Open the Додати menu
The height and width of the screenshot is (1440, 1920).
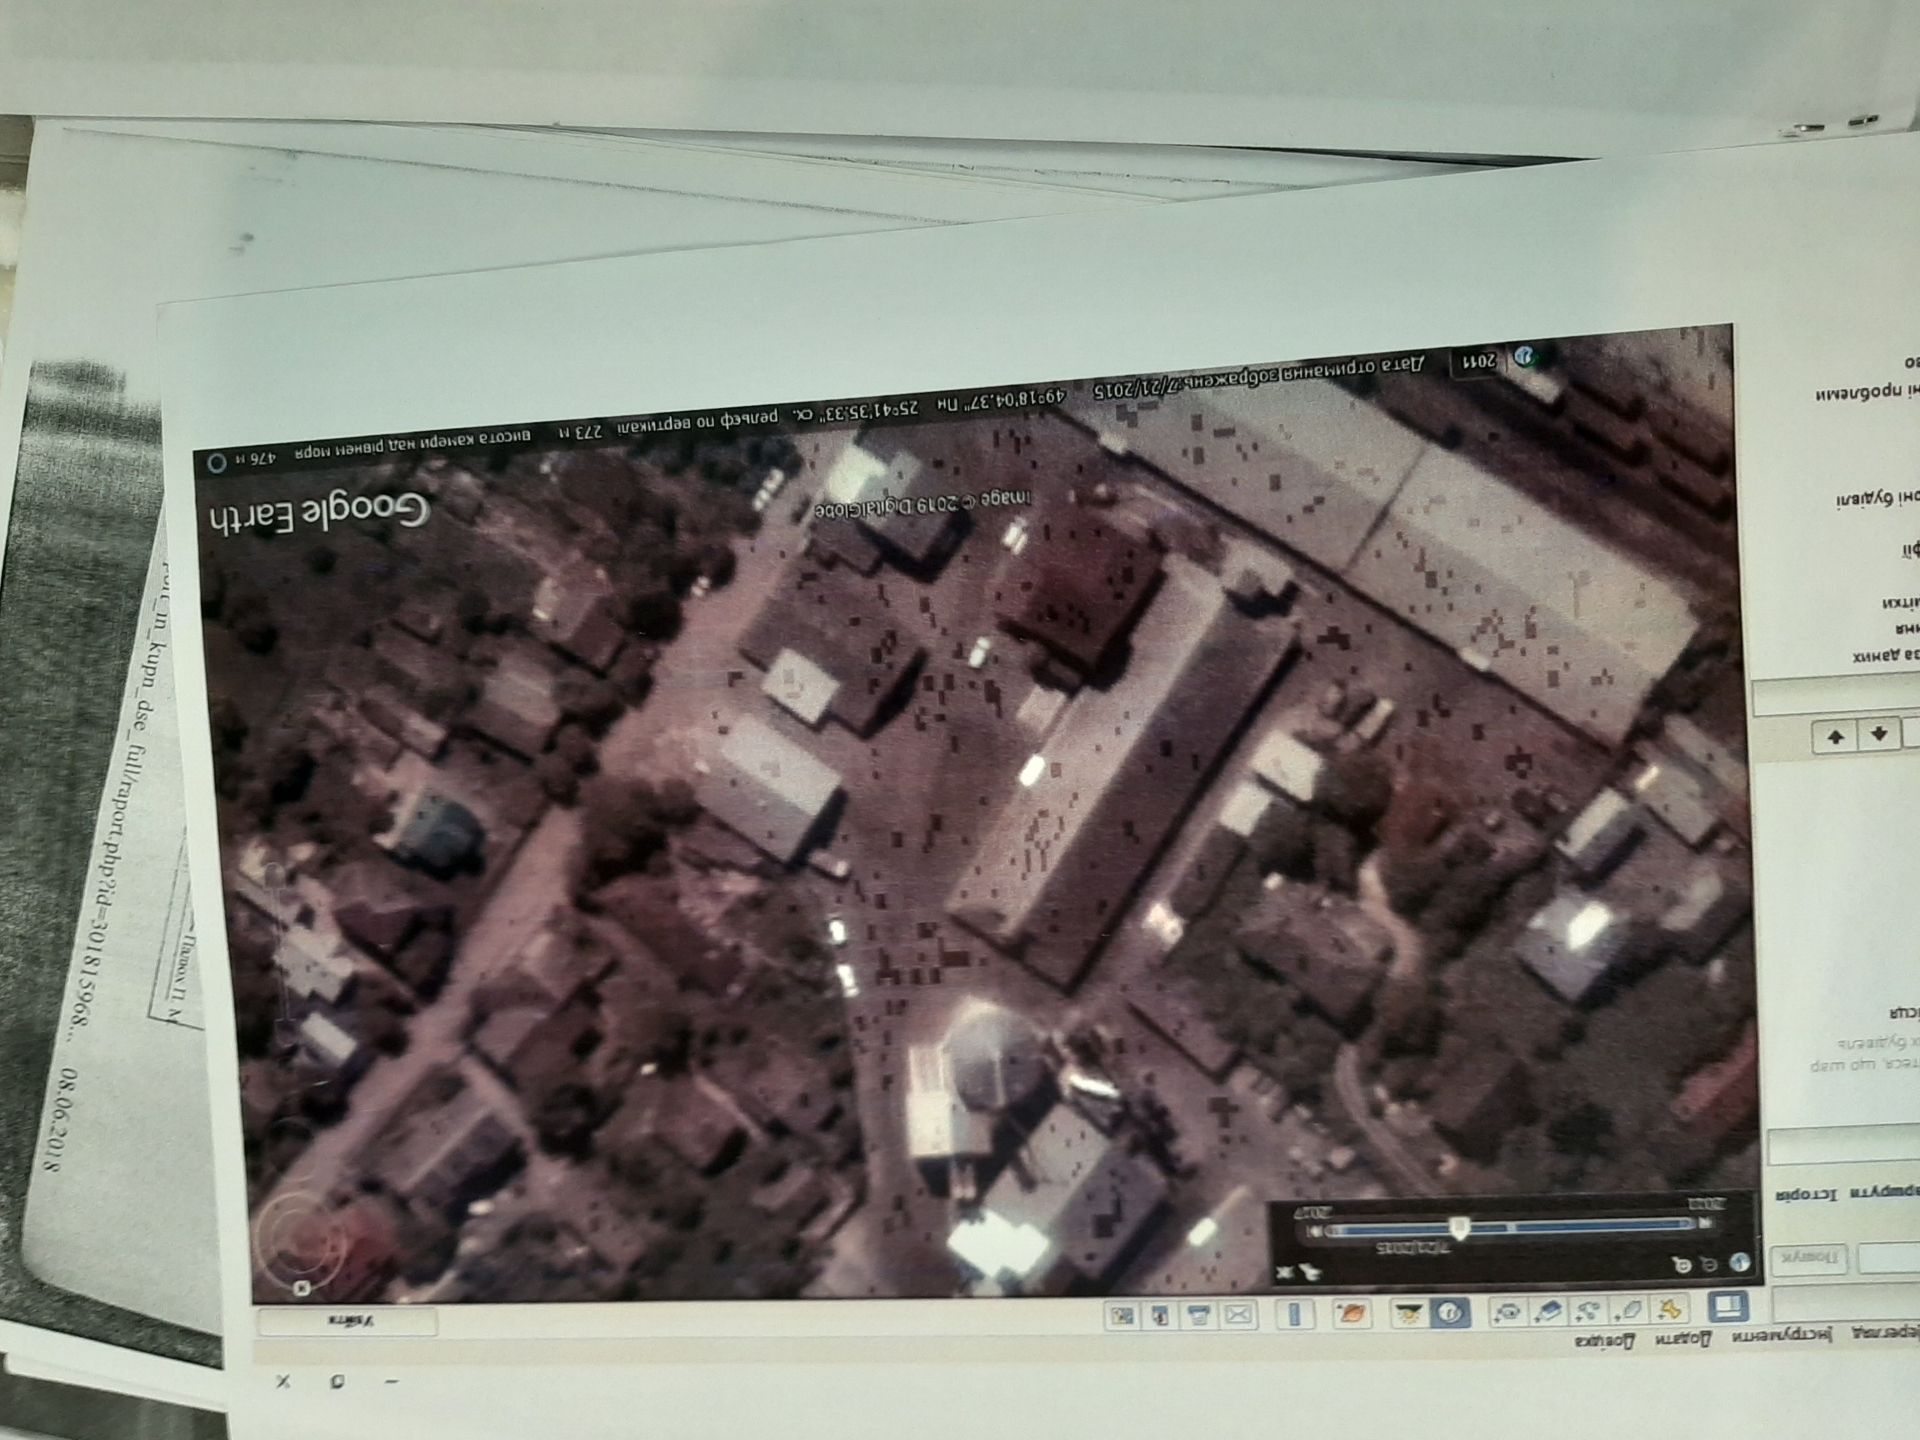[1683, 1338]
